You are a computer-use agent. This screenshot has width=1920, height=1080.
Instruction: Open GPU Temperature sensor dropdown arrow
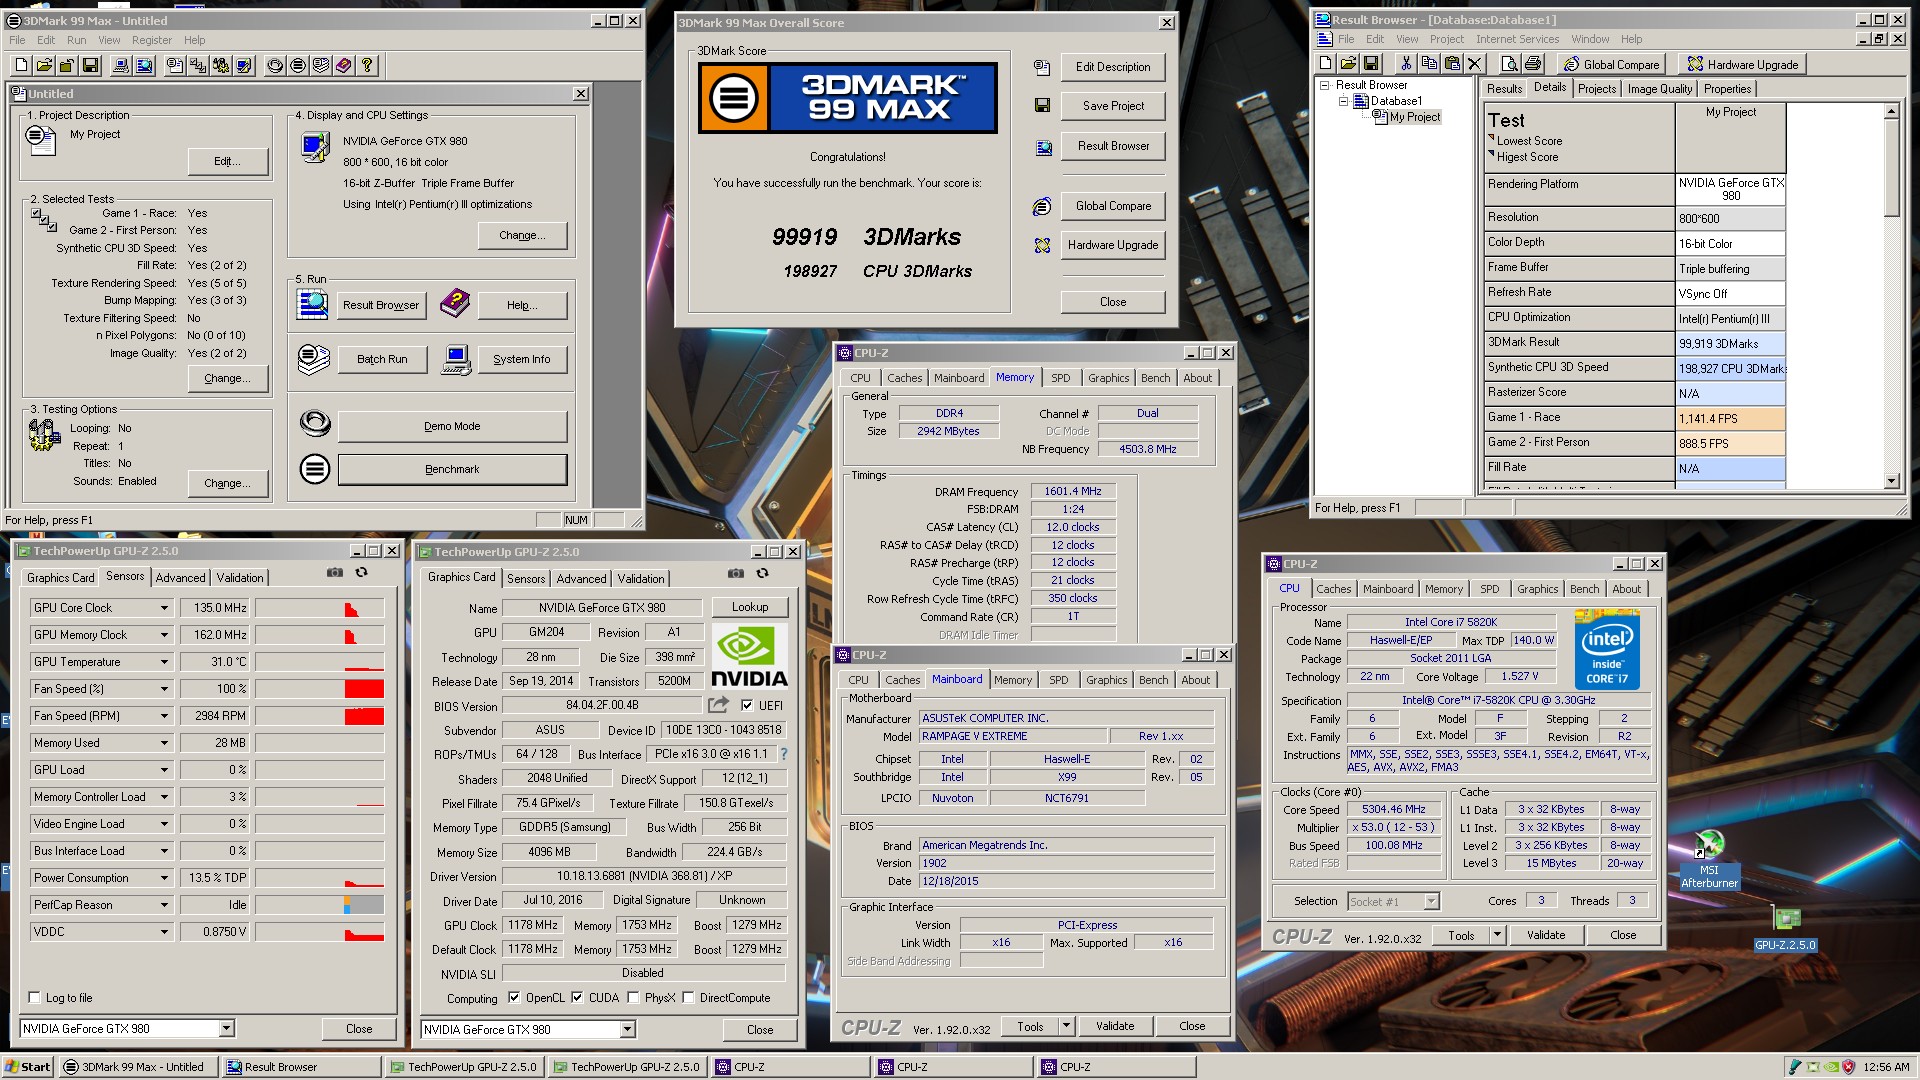[x=164, y=662]
